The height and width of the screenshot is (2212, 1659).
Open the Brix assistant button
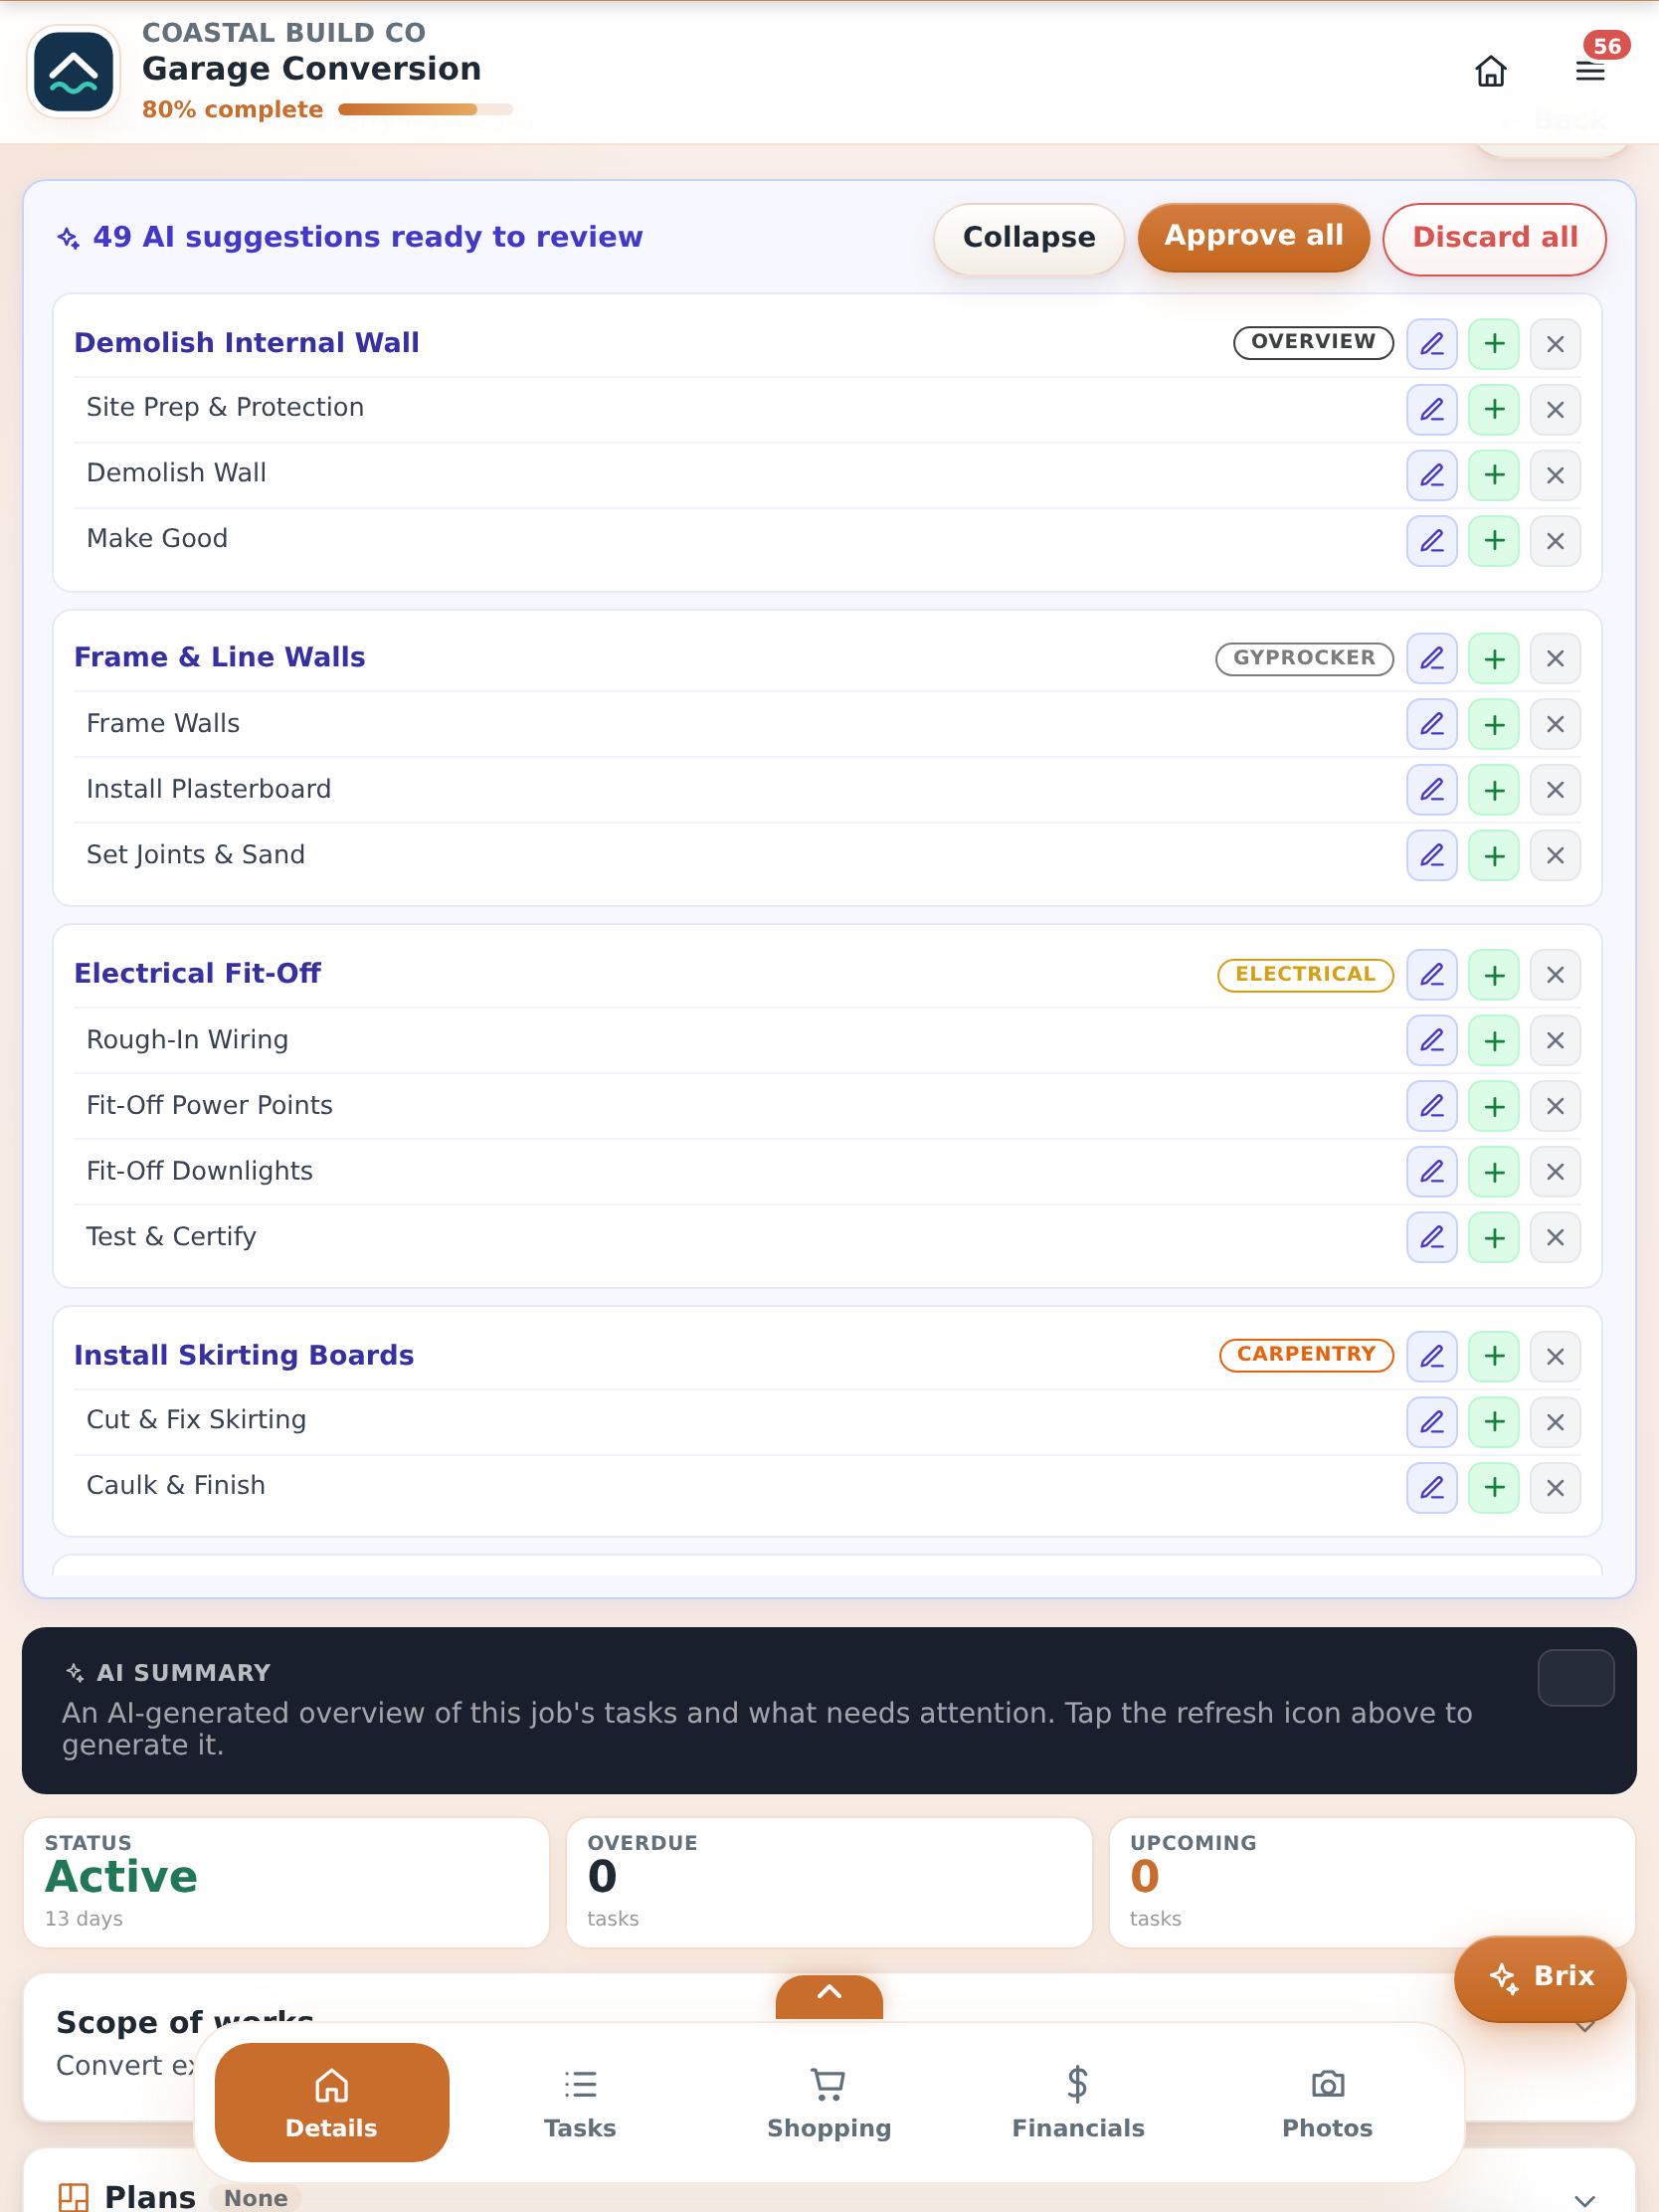pyautogui.click(x=1540, y=1977)
